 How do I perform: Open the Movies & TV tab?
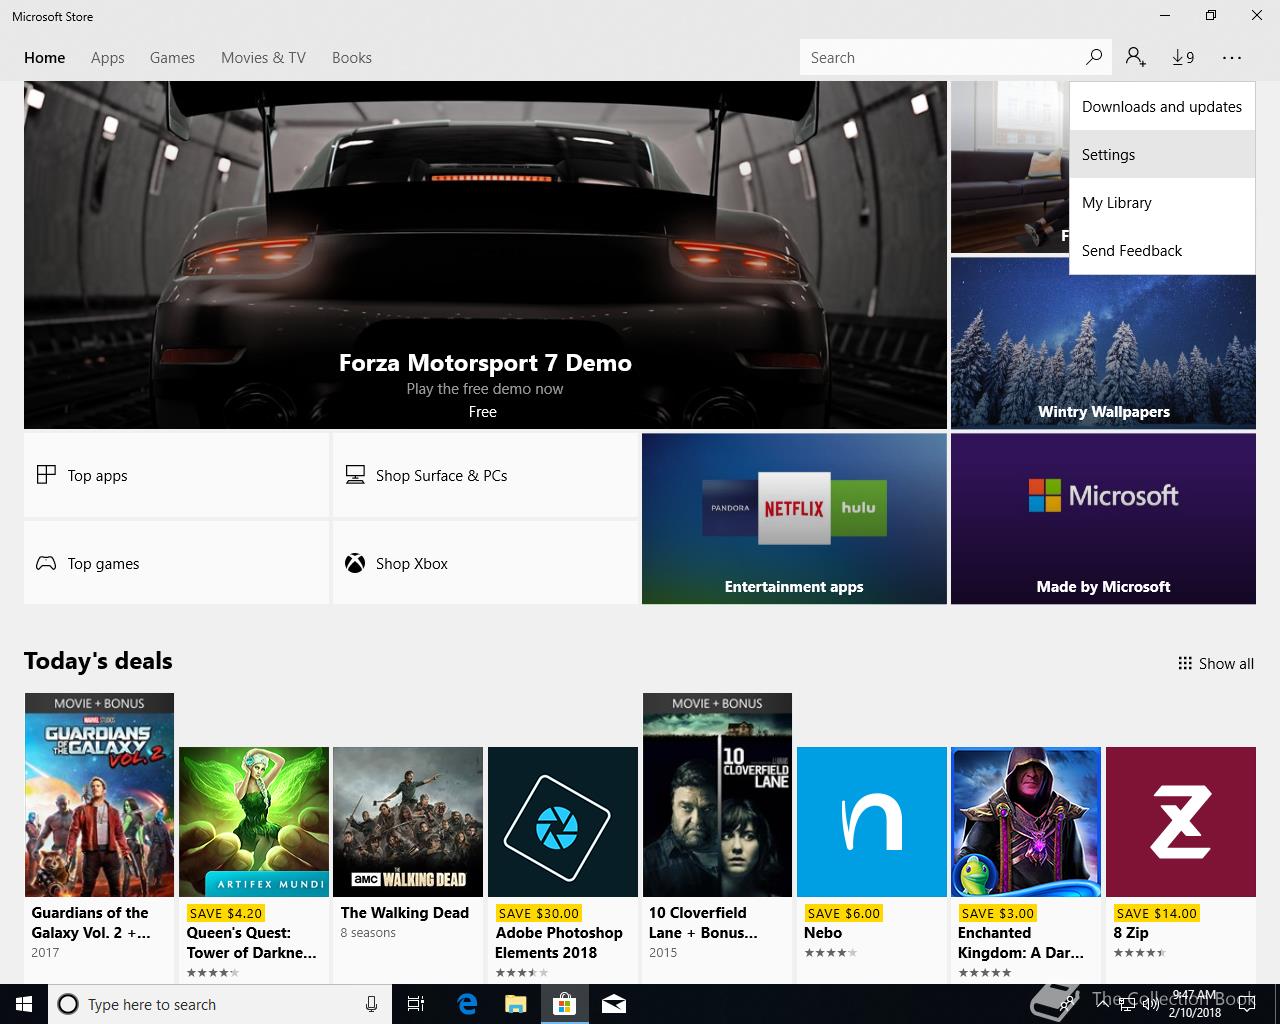tap(263, 57)
